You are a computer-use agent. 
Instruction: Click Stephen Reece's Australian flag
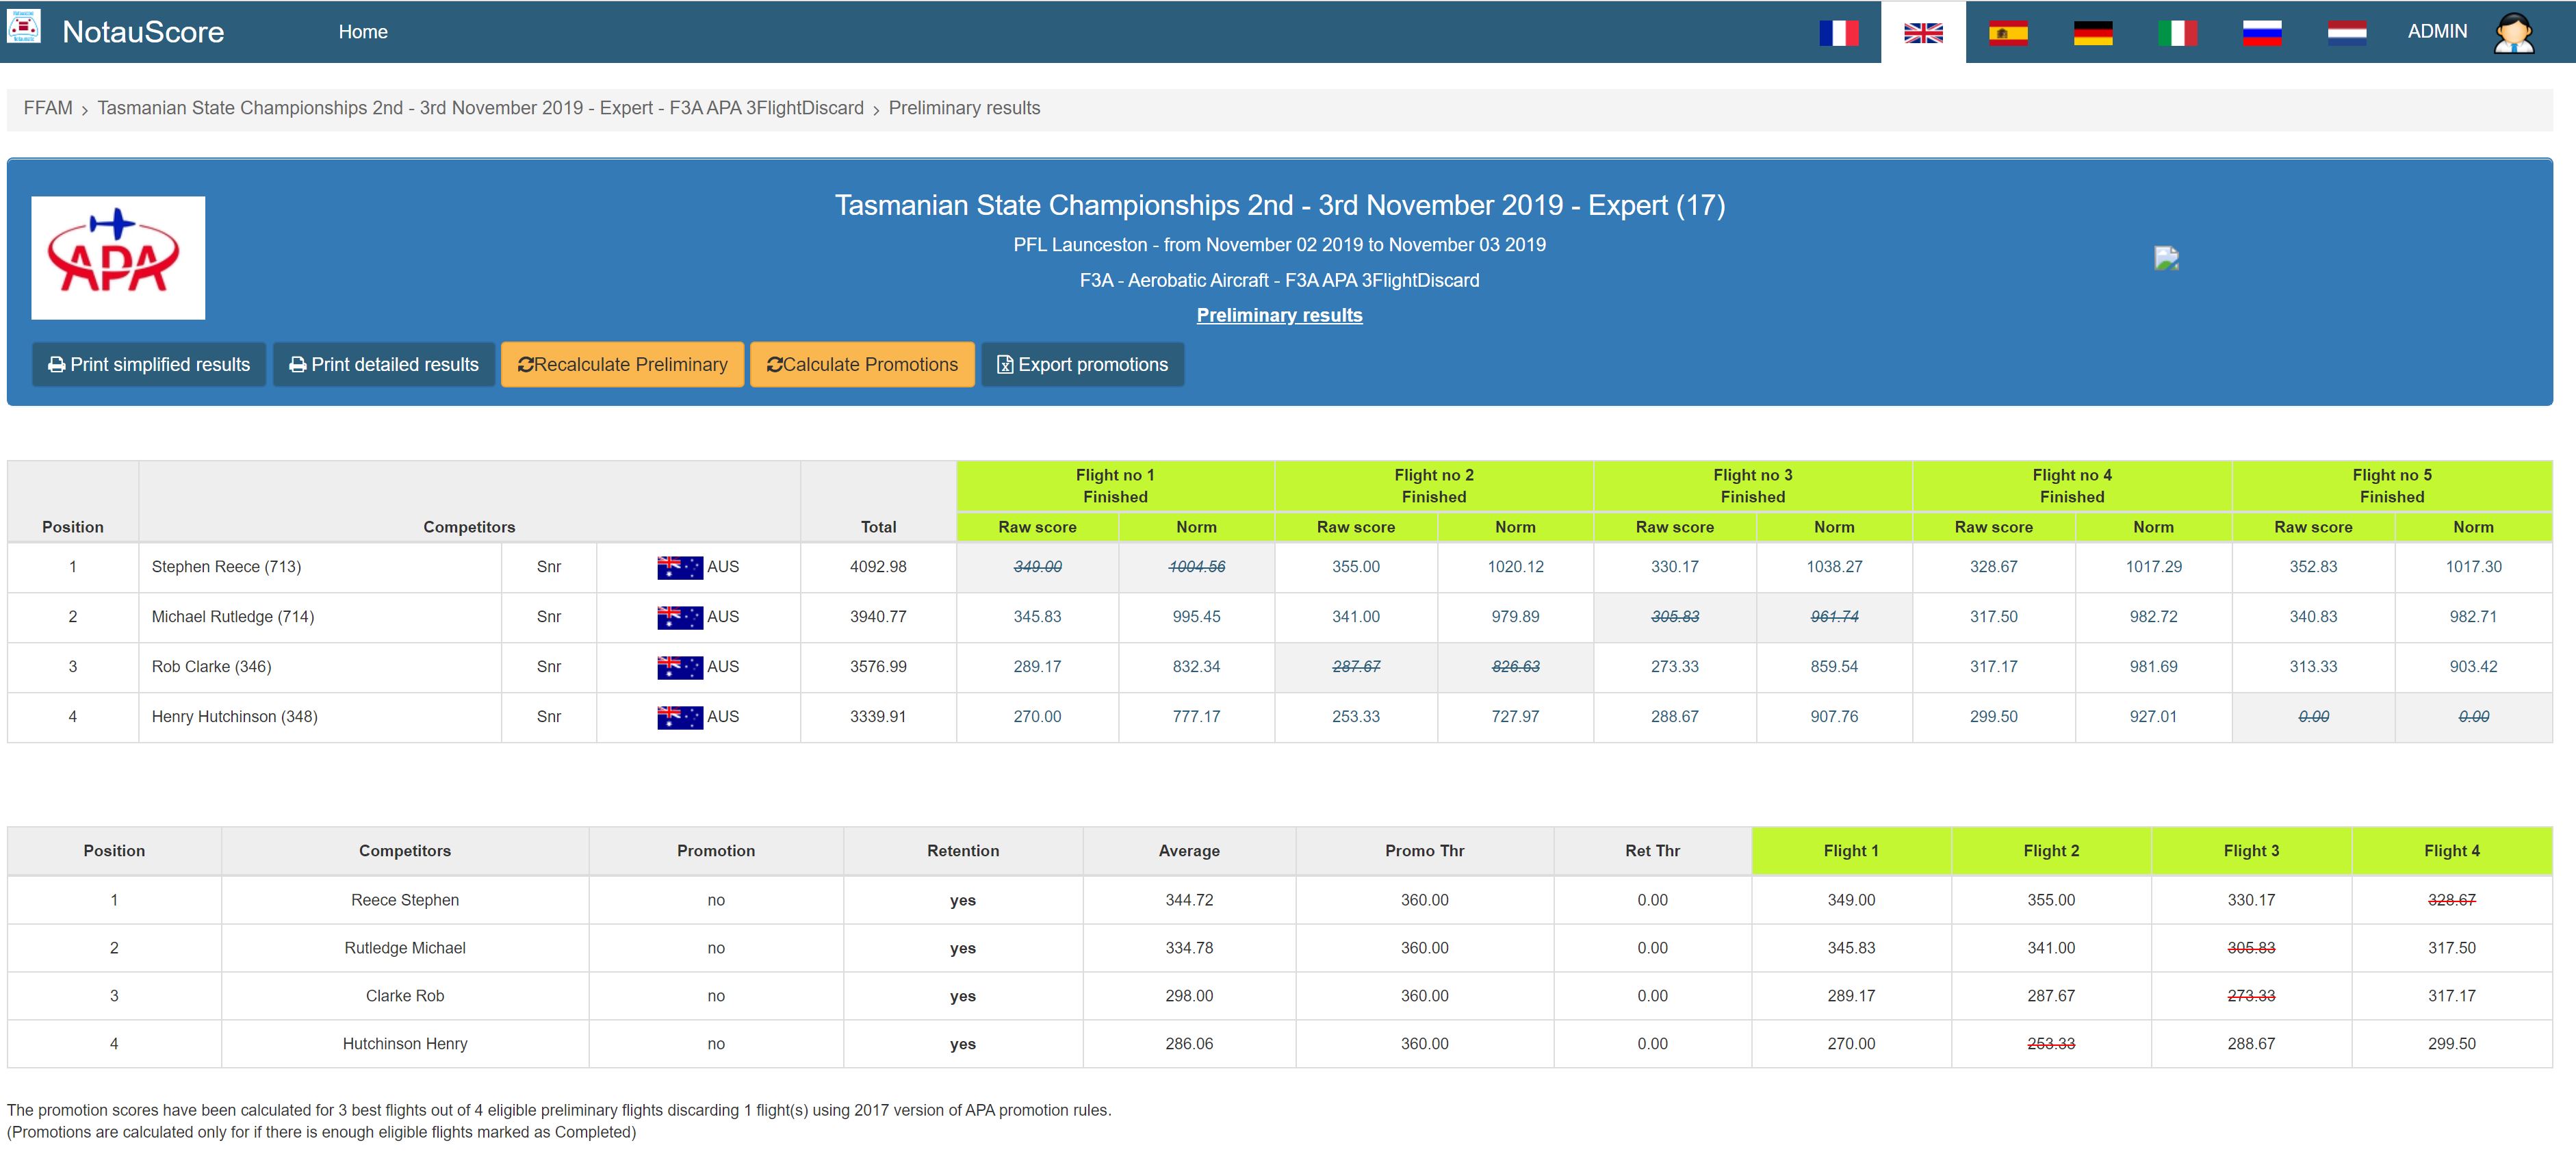(x=680, y=567)
